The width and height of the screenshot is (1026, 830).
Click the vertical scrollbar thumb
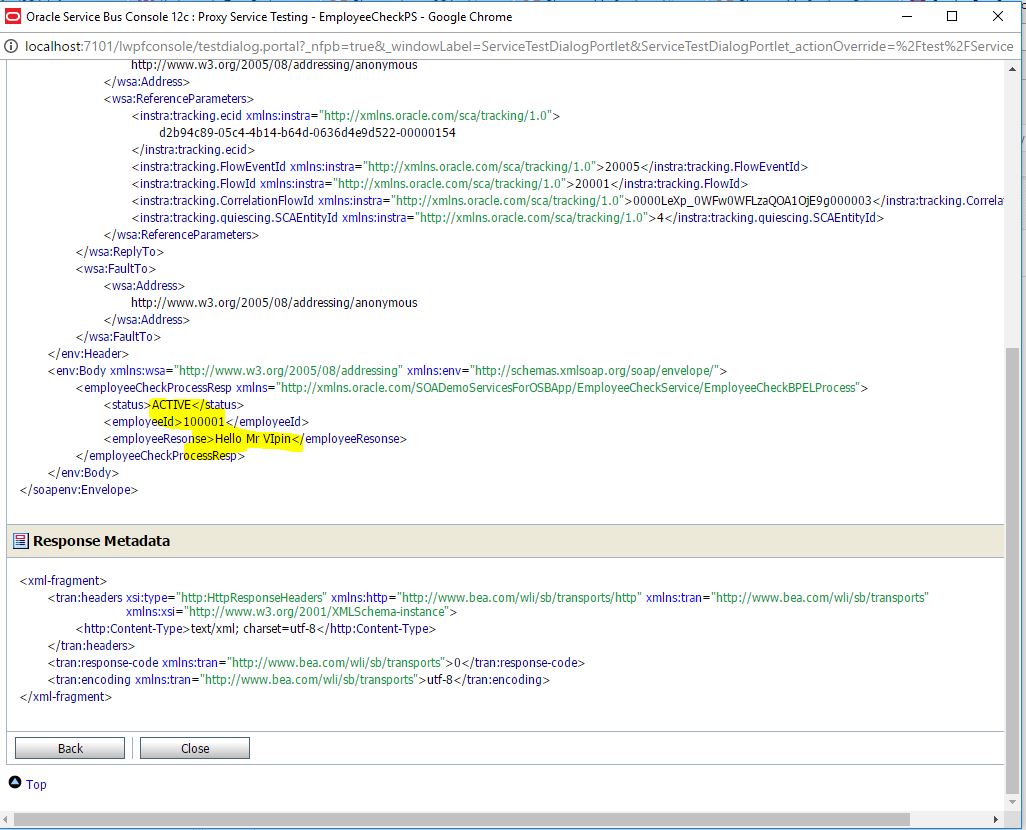tap(1012, 569)
